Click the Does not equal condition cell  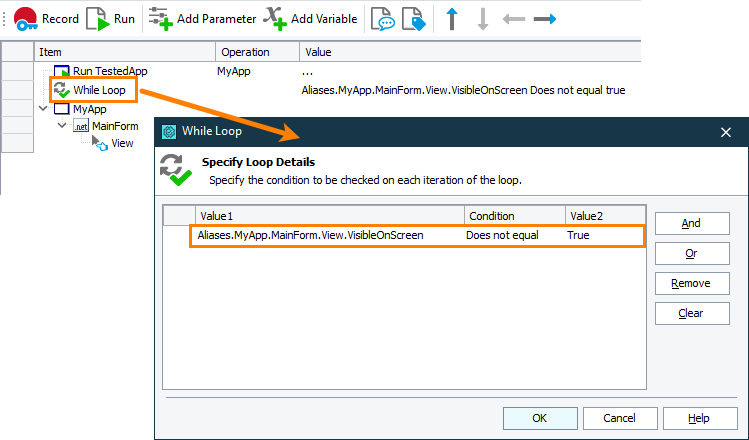(502, 236)
